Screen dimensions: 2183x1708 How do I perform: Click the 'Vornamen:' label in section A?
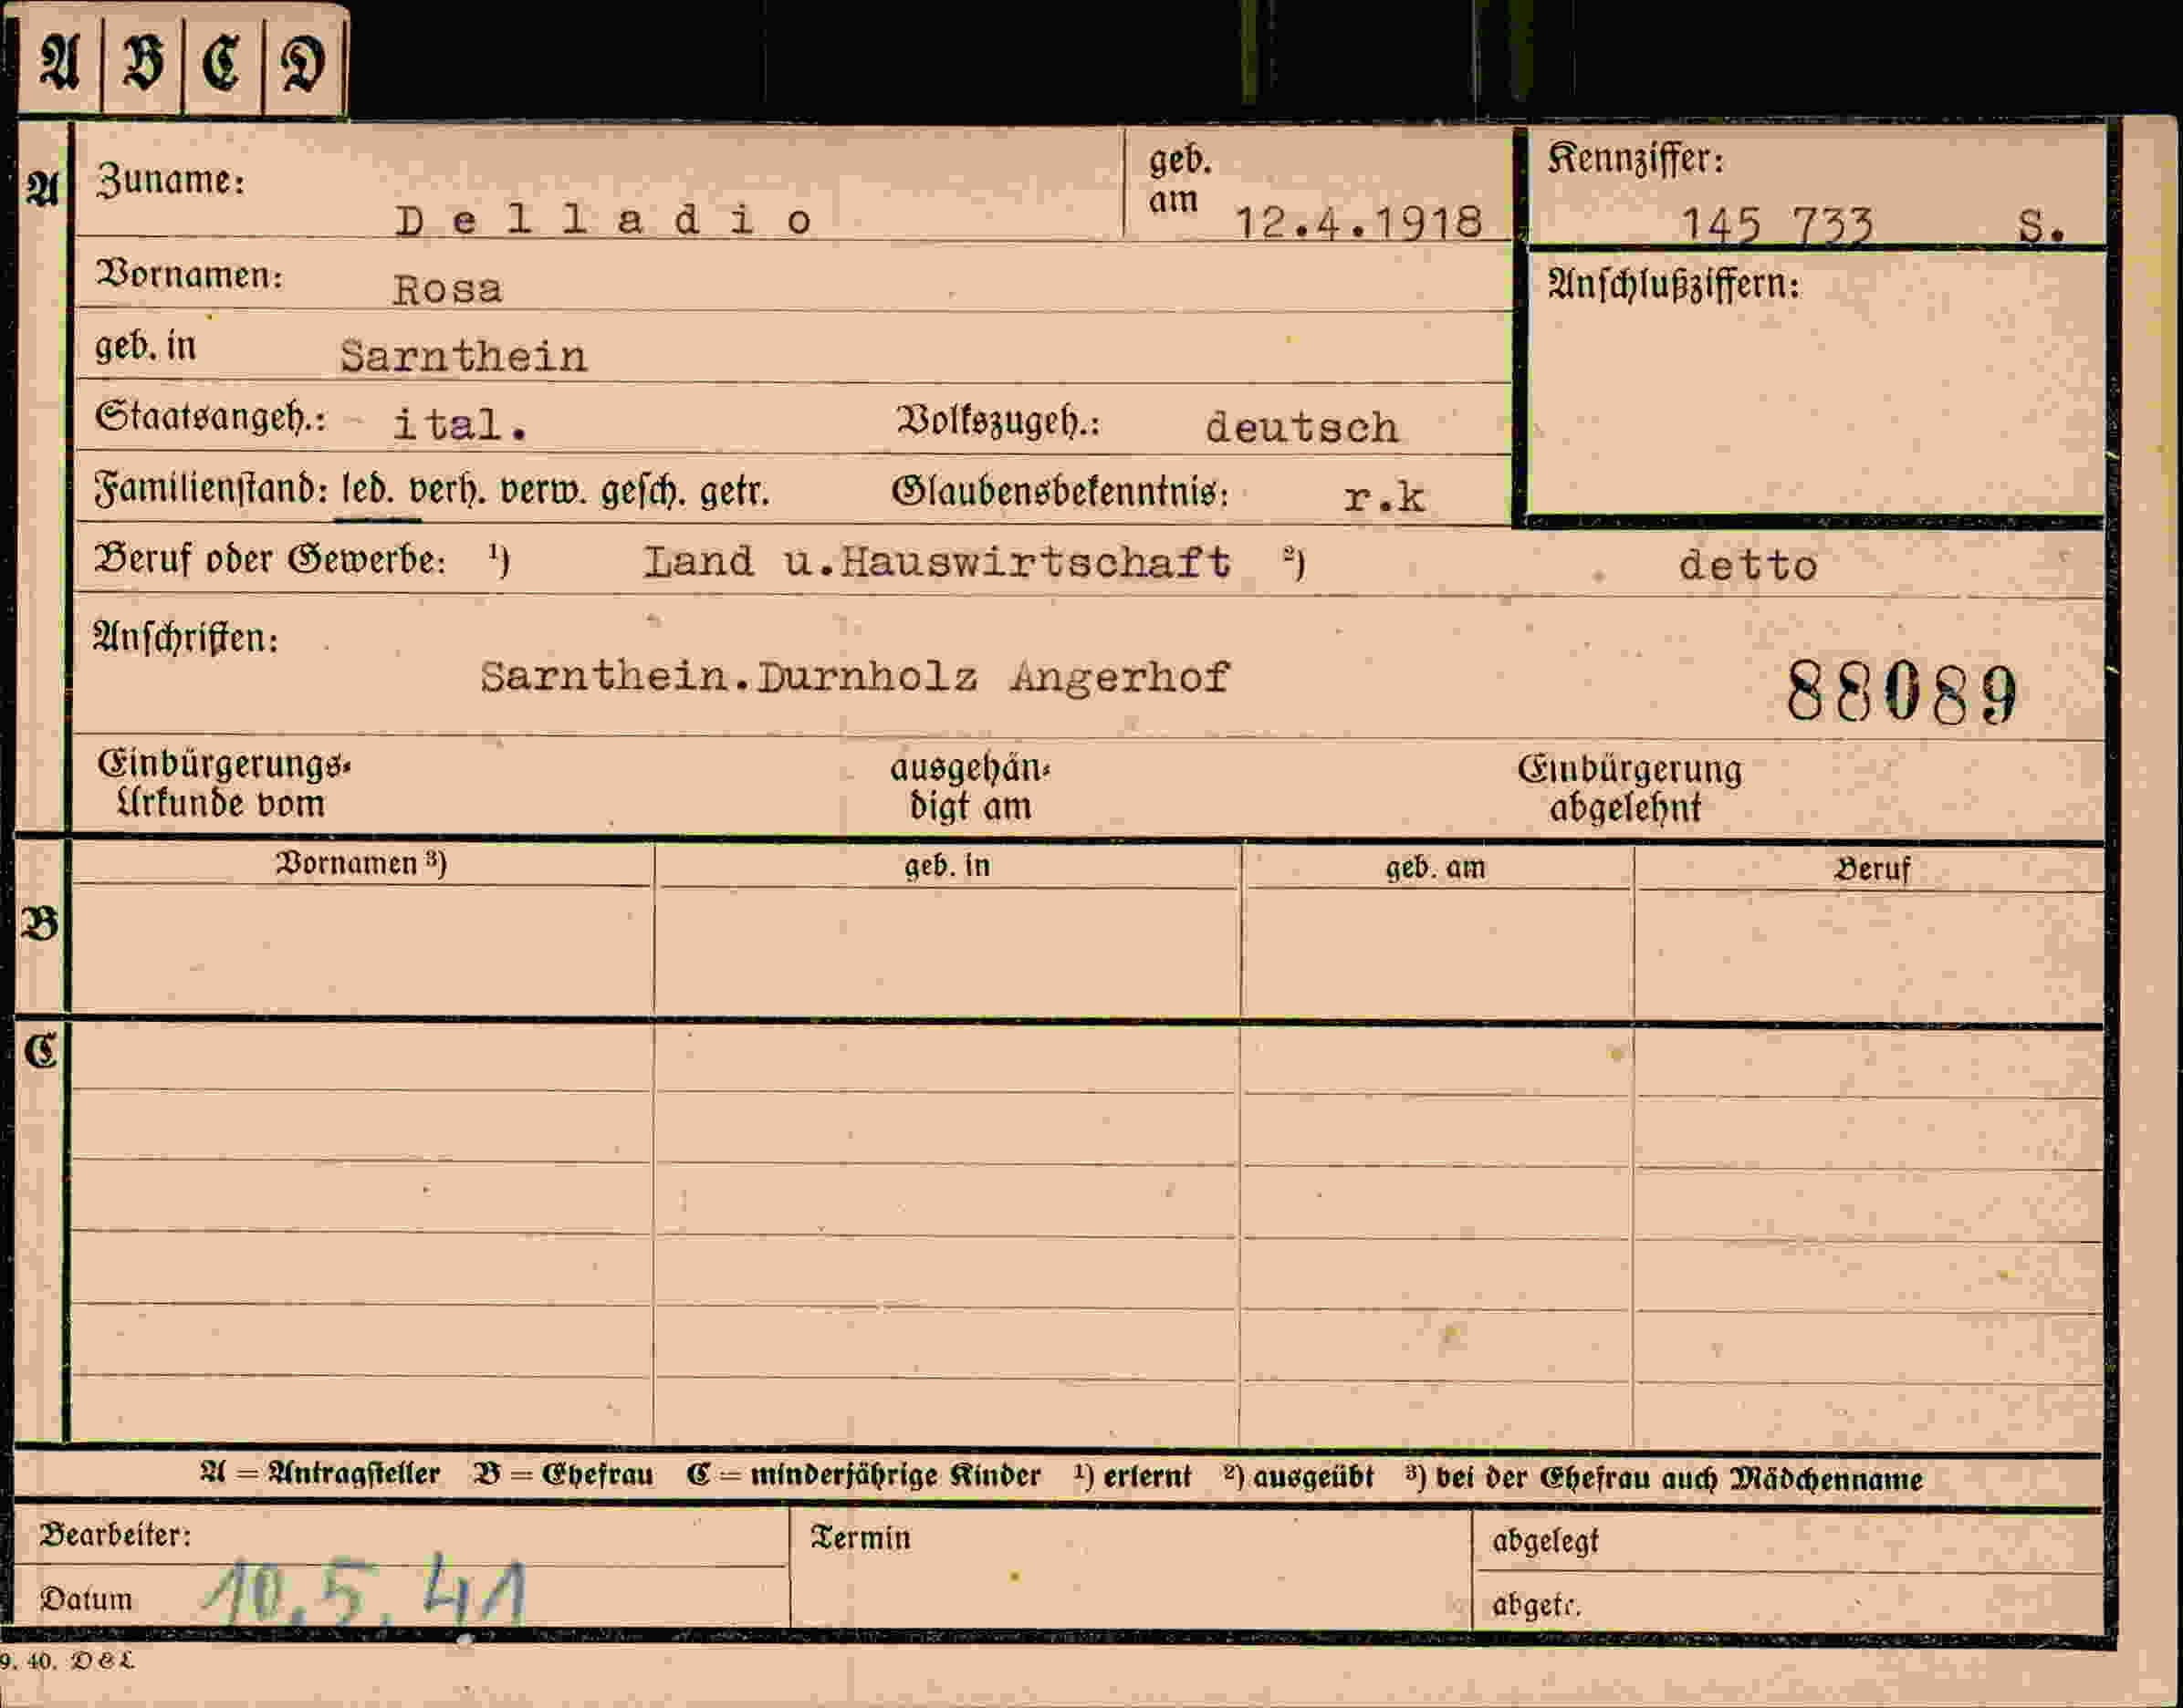tap(189, 273)
